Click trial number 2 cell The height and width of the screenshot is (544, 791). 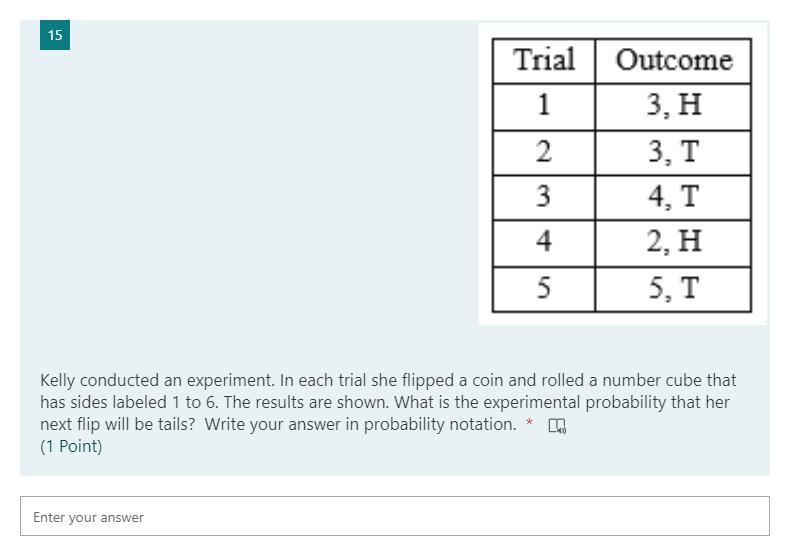(x=544, y=152)
